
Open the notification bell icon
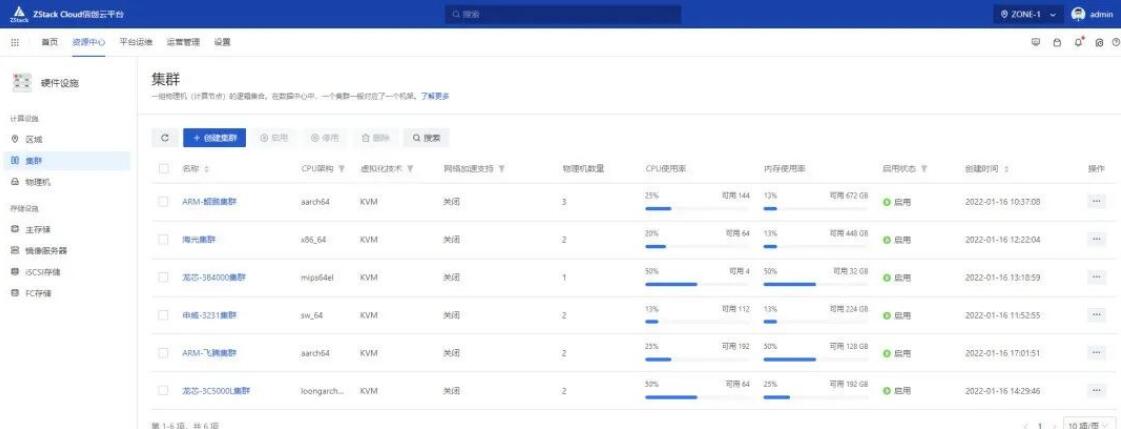1079,42
